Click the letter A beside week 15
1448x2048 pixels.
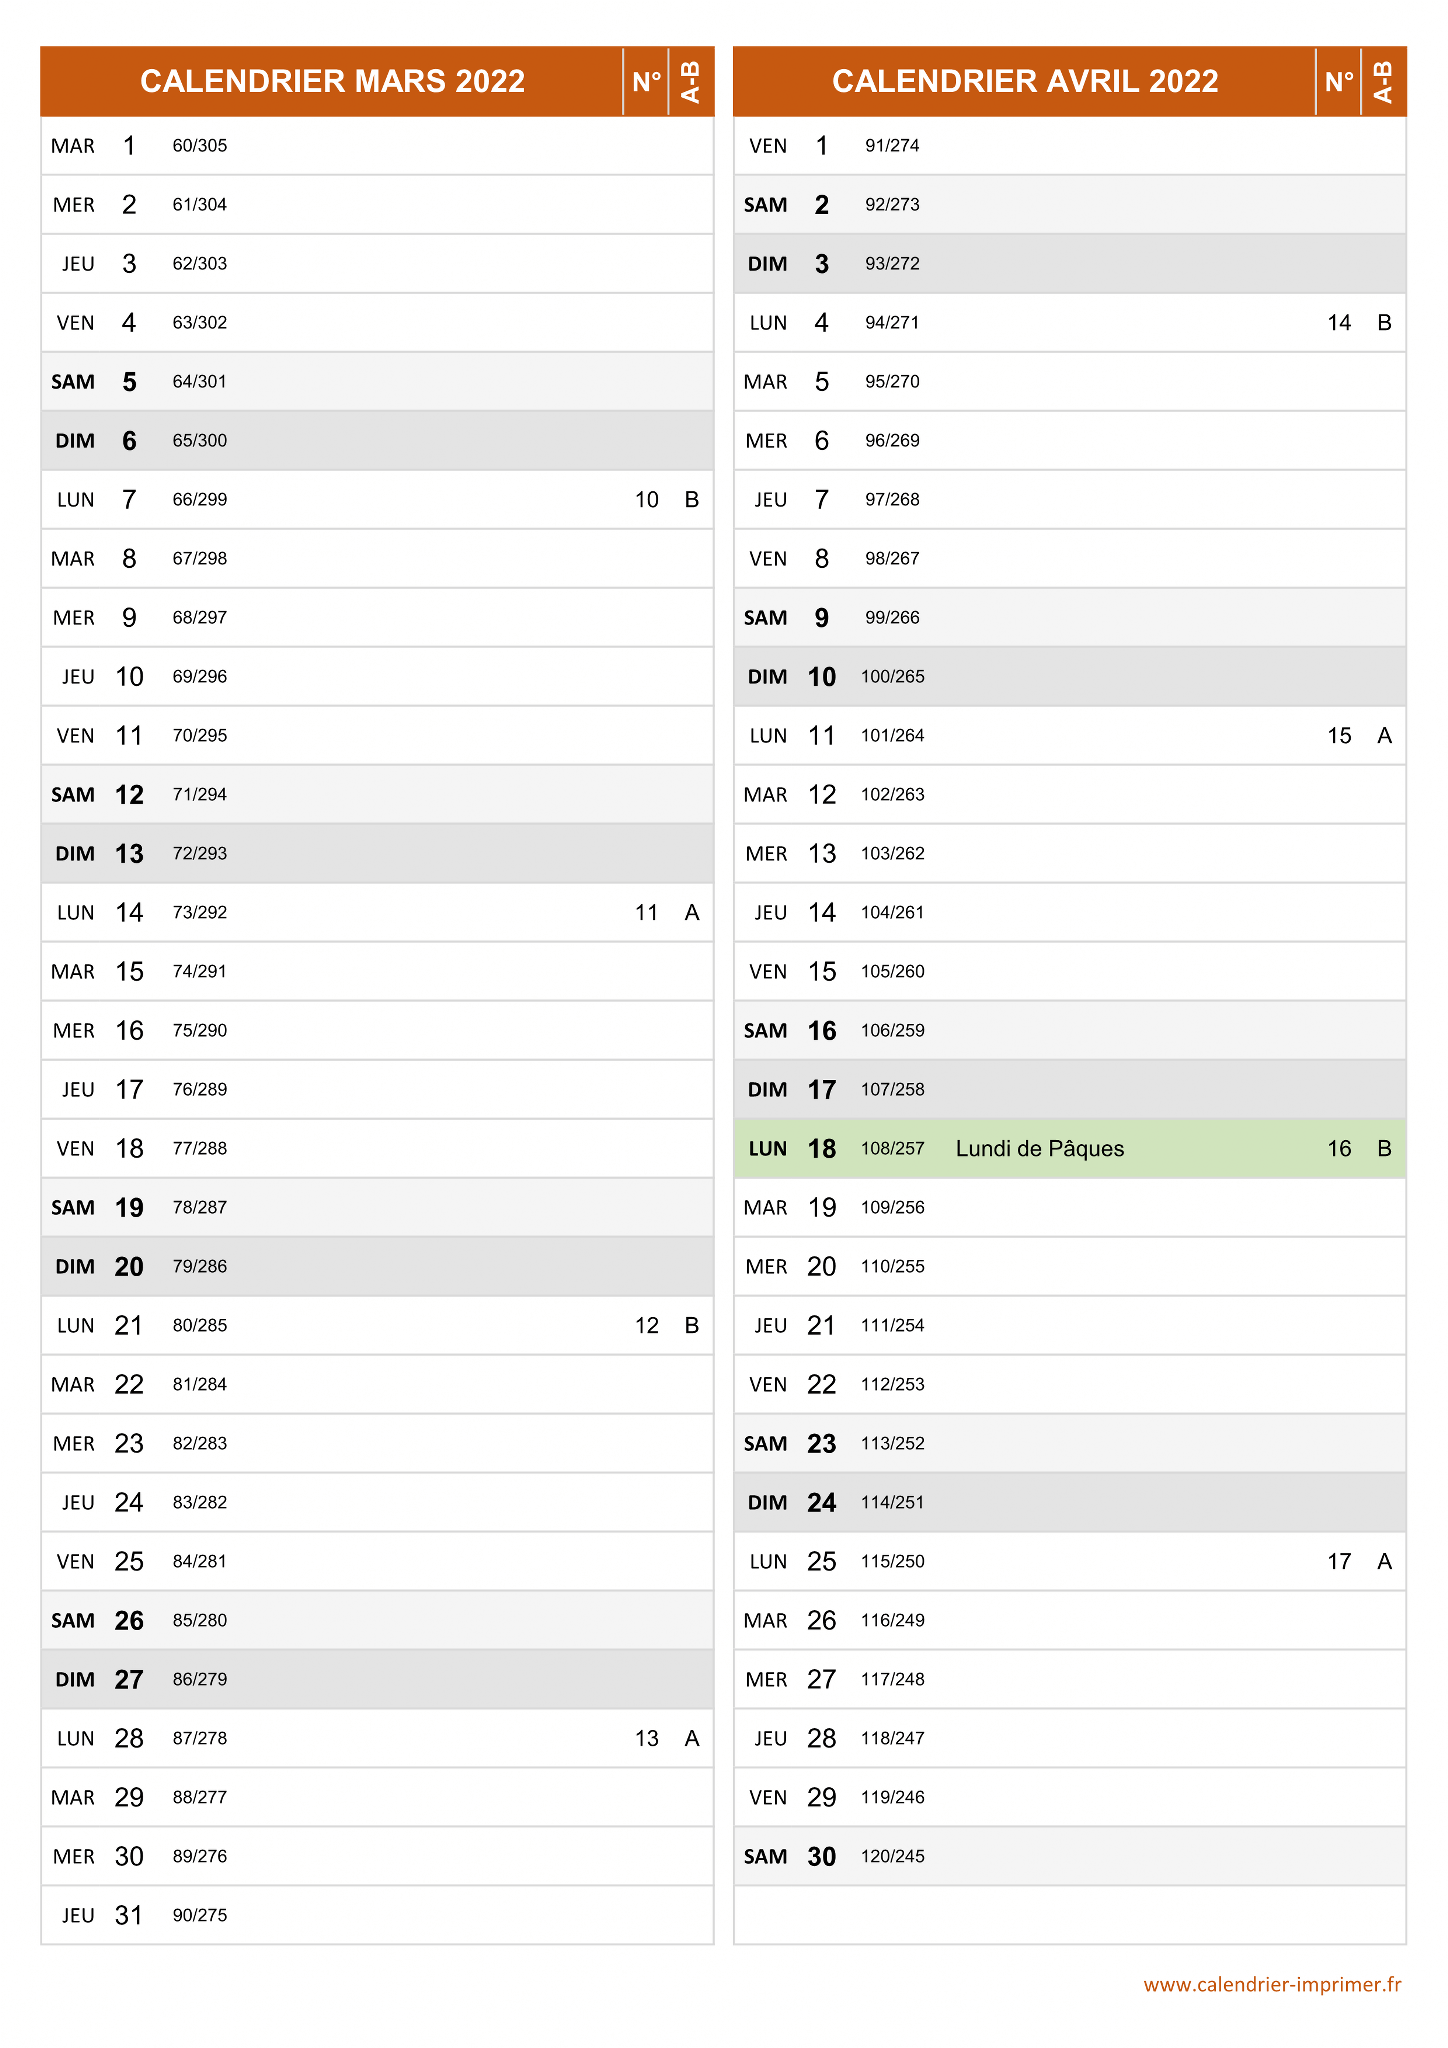coord(1384,736)
